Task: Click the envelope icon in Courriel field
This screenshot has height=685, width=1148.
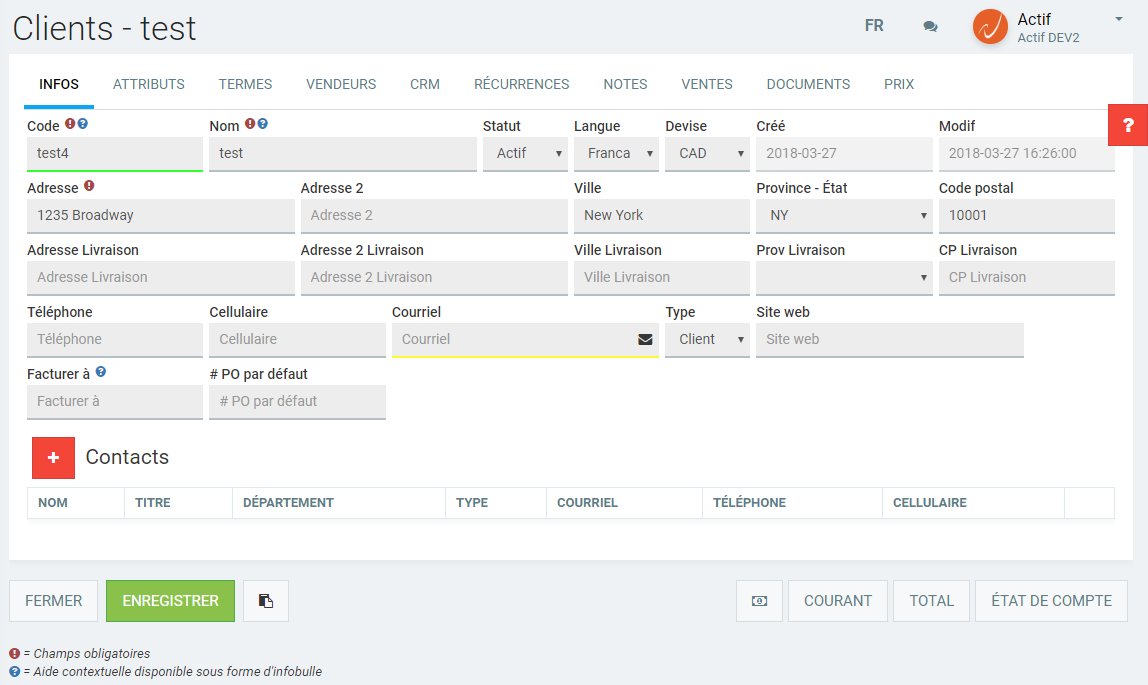Action: [645, 340]
